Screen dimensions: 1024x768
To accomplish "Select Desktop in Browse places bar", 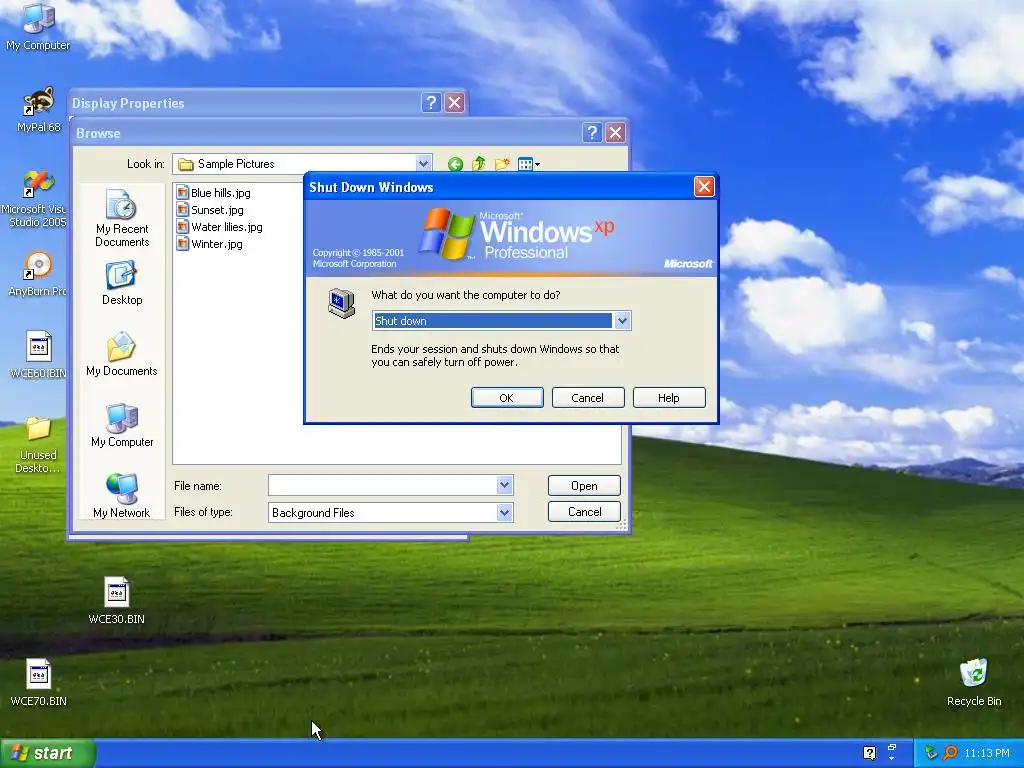I will click(x=121, y=283).
